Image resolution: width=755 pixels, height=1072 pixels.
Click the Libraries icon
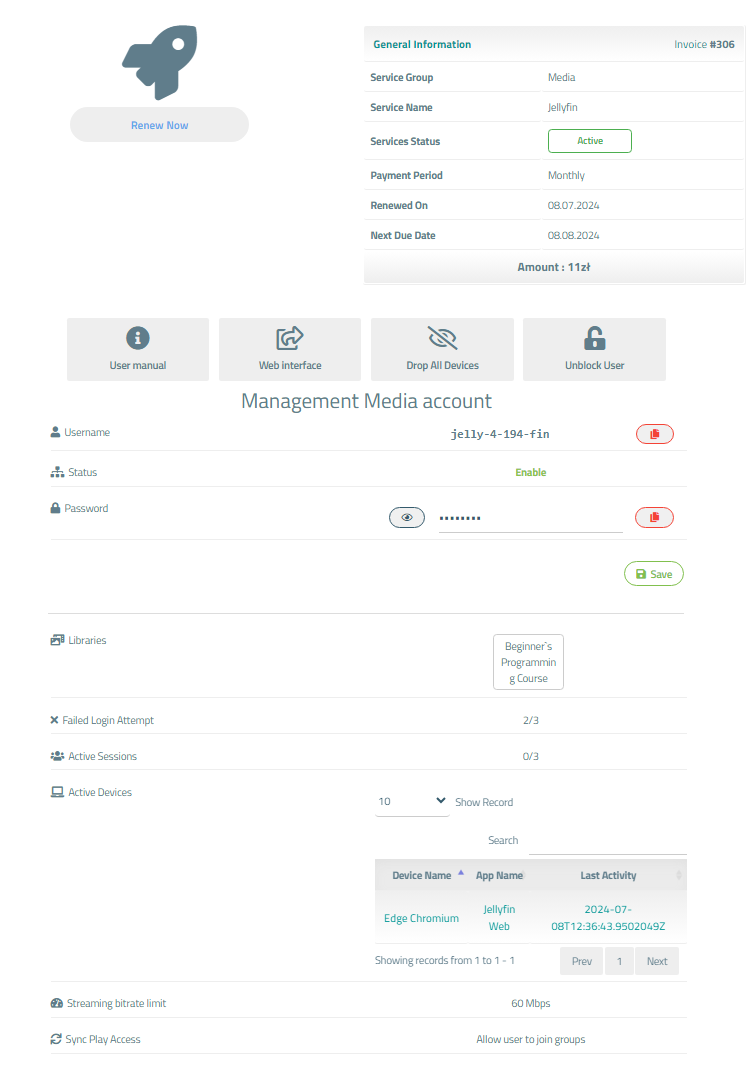click(x=57, y=640)
